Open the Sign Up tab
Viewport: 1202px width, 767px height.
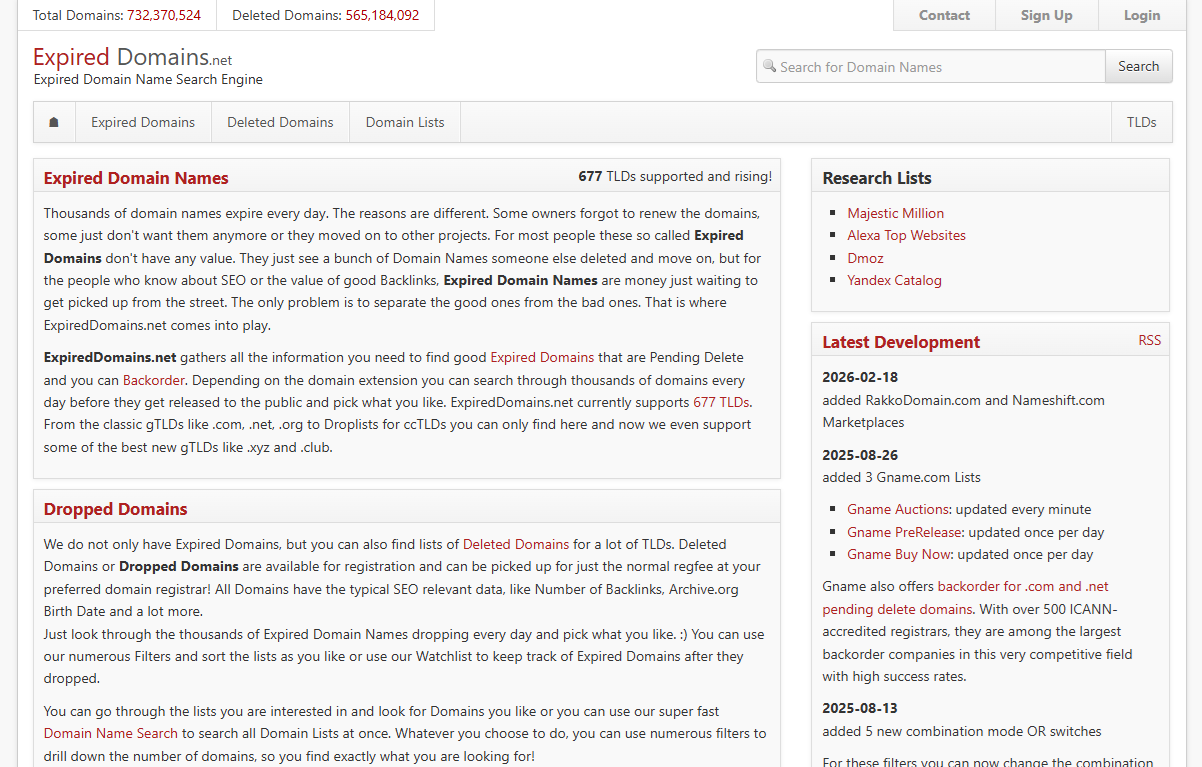pos(1046,15)
